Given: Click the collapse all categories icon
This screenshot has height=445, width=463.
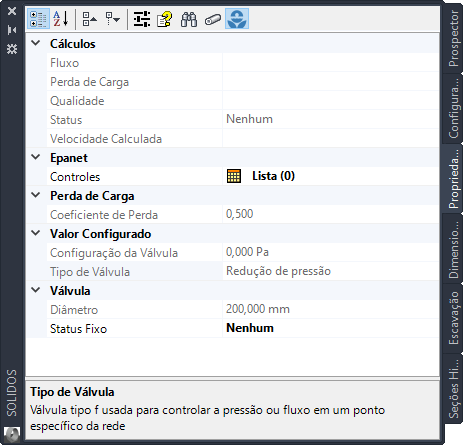Looking at the screenshot, I should point(89,19).
